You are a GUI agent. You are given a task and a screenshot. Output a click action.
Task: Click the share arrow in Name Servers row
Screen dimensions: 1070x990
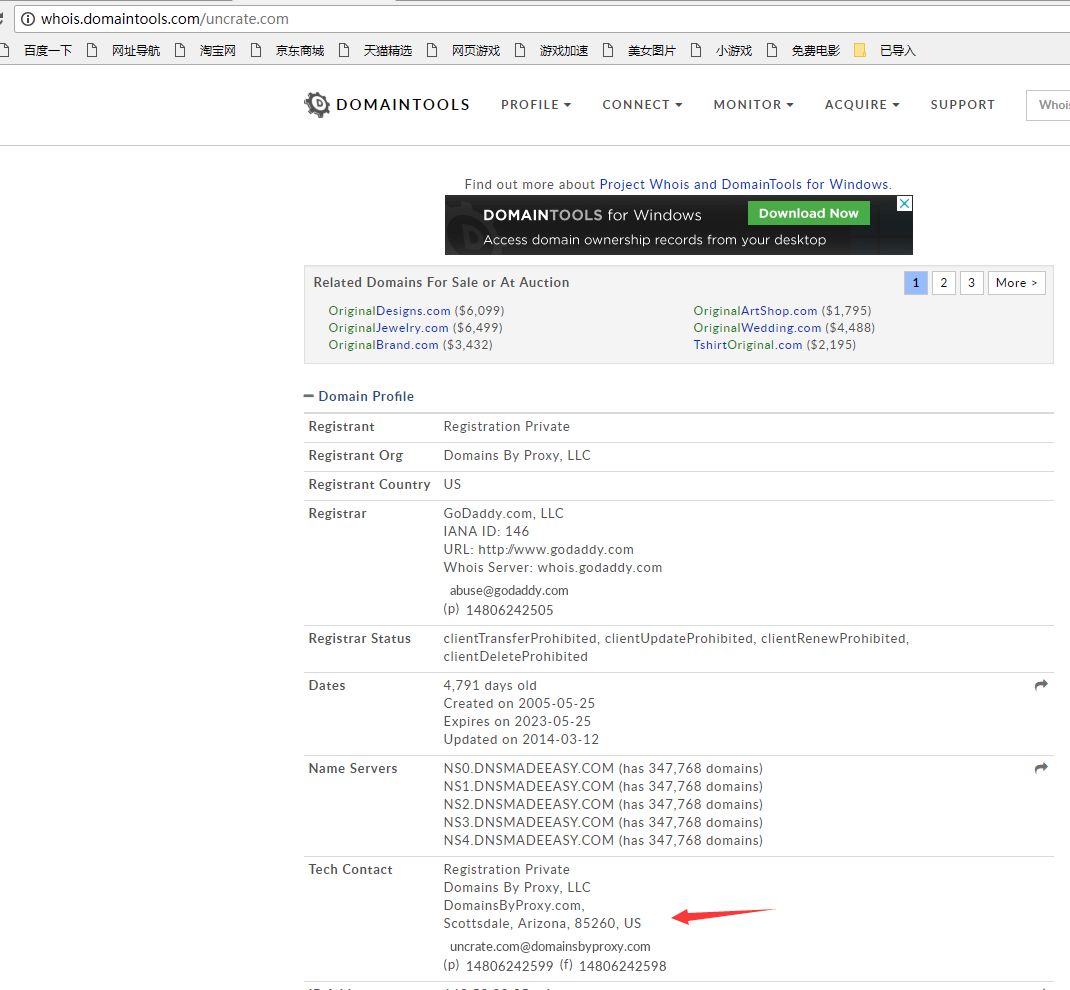click(1041, 768)
